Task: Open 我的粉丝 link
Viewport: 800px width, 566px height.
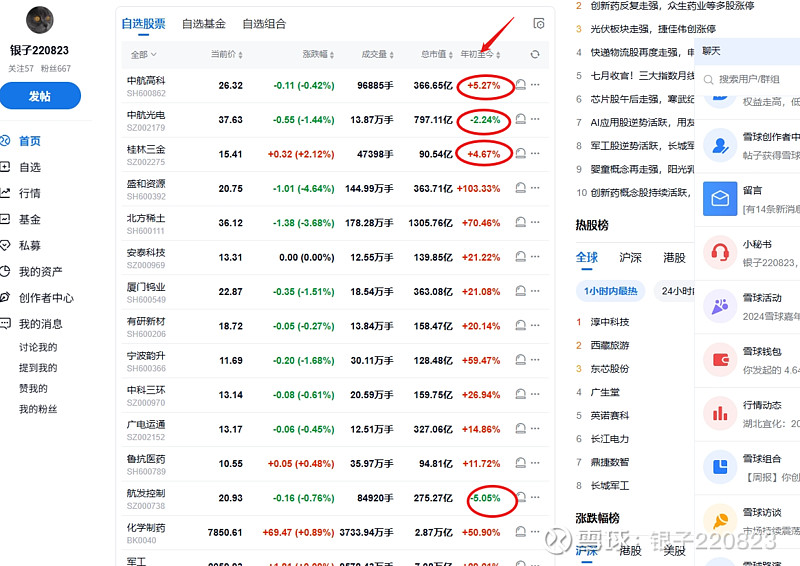Action: click(x=38, y=409)
